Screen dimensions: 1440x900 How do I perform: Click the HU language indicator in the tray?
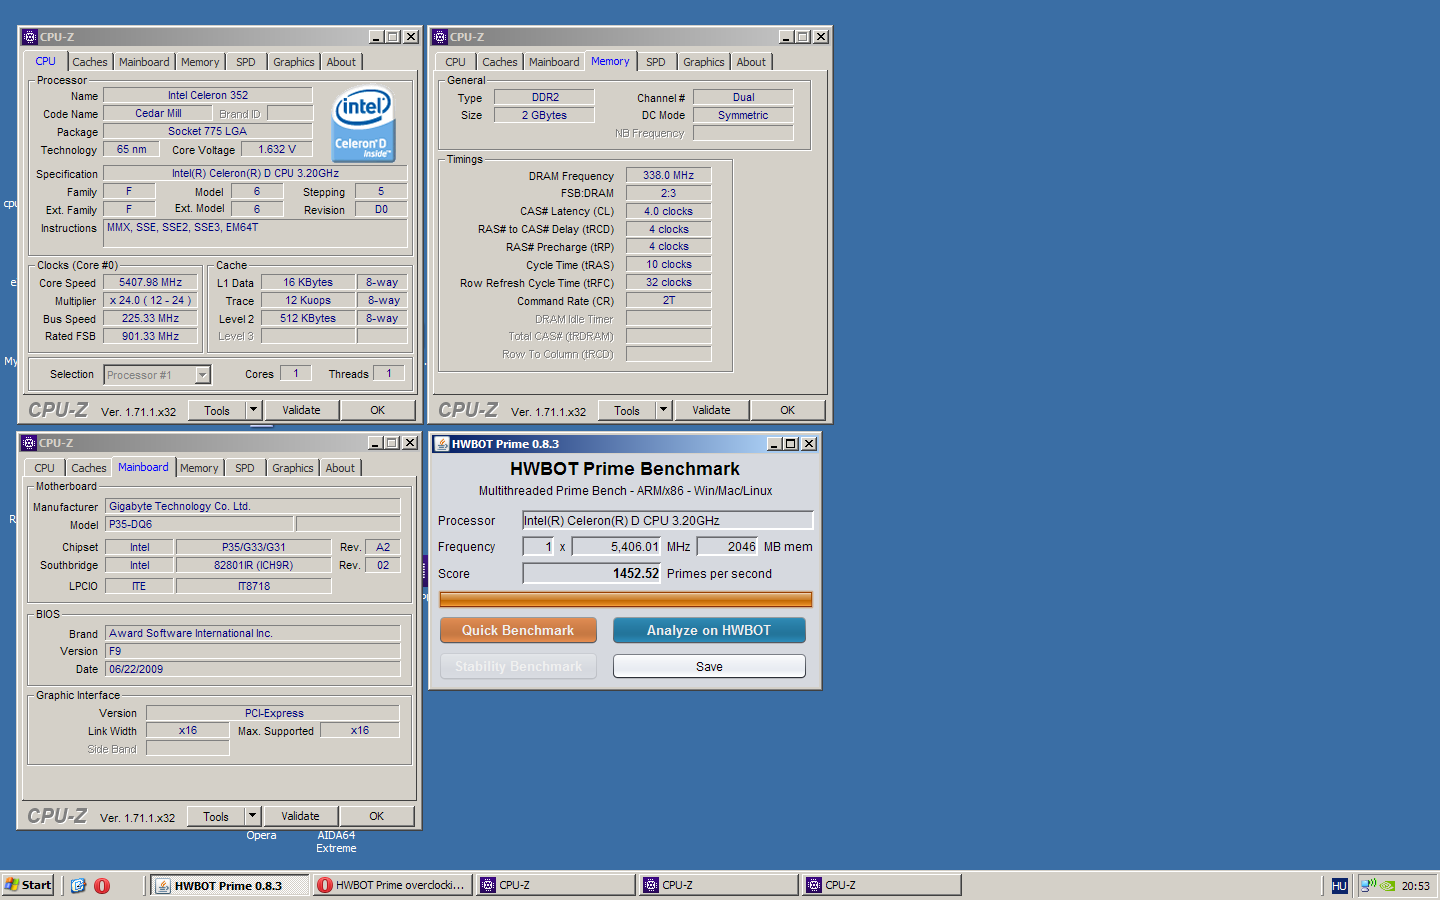coord(1339,886)
